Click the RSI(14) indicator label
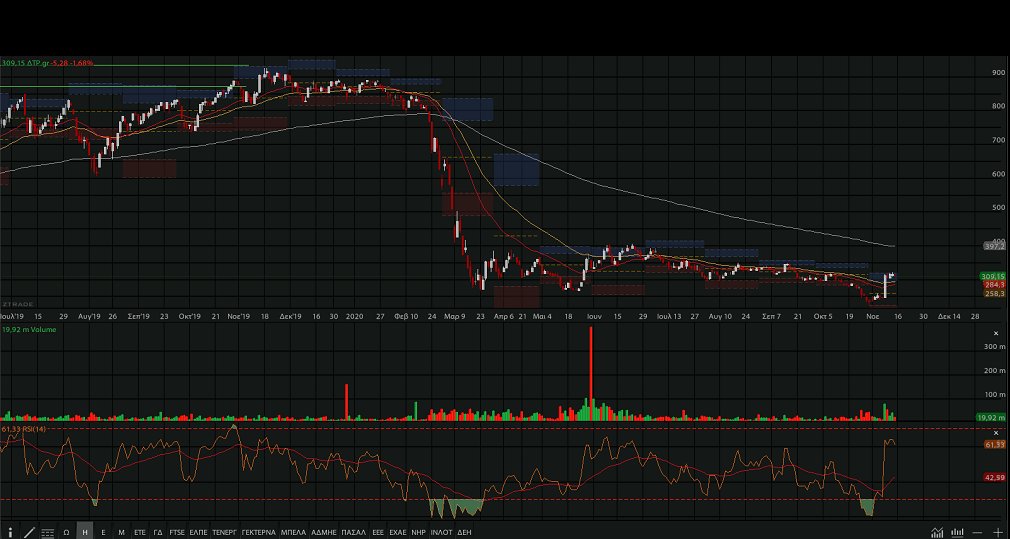The width and height of the screenshot is (1010, 539). pyautogui.click(x=33, y=429)
